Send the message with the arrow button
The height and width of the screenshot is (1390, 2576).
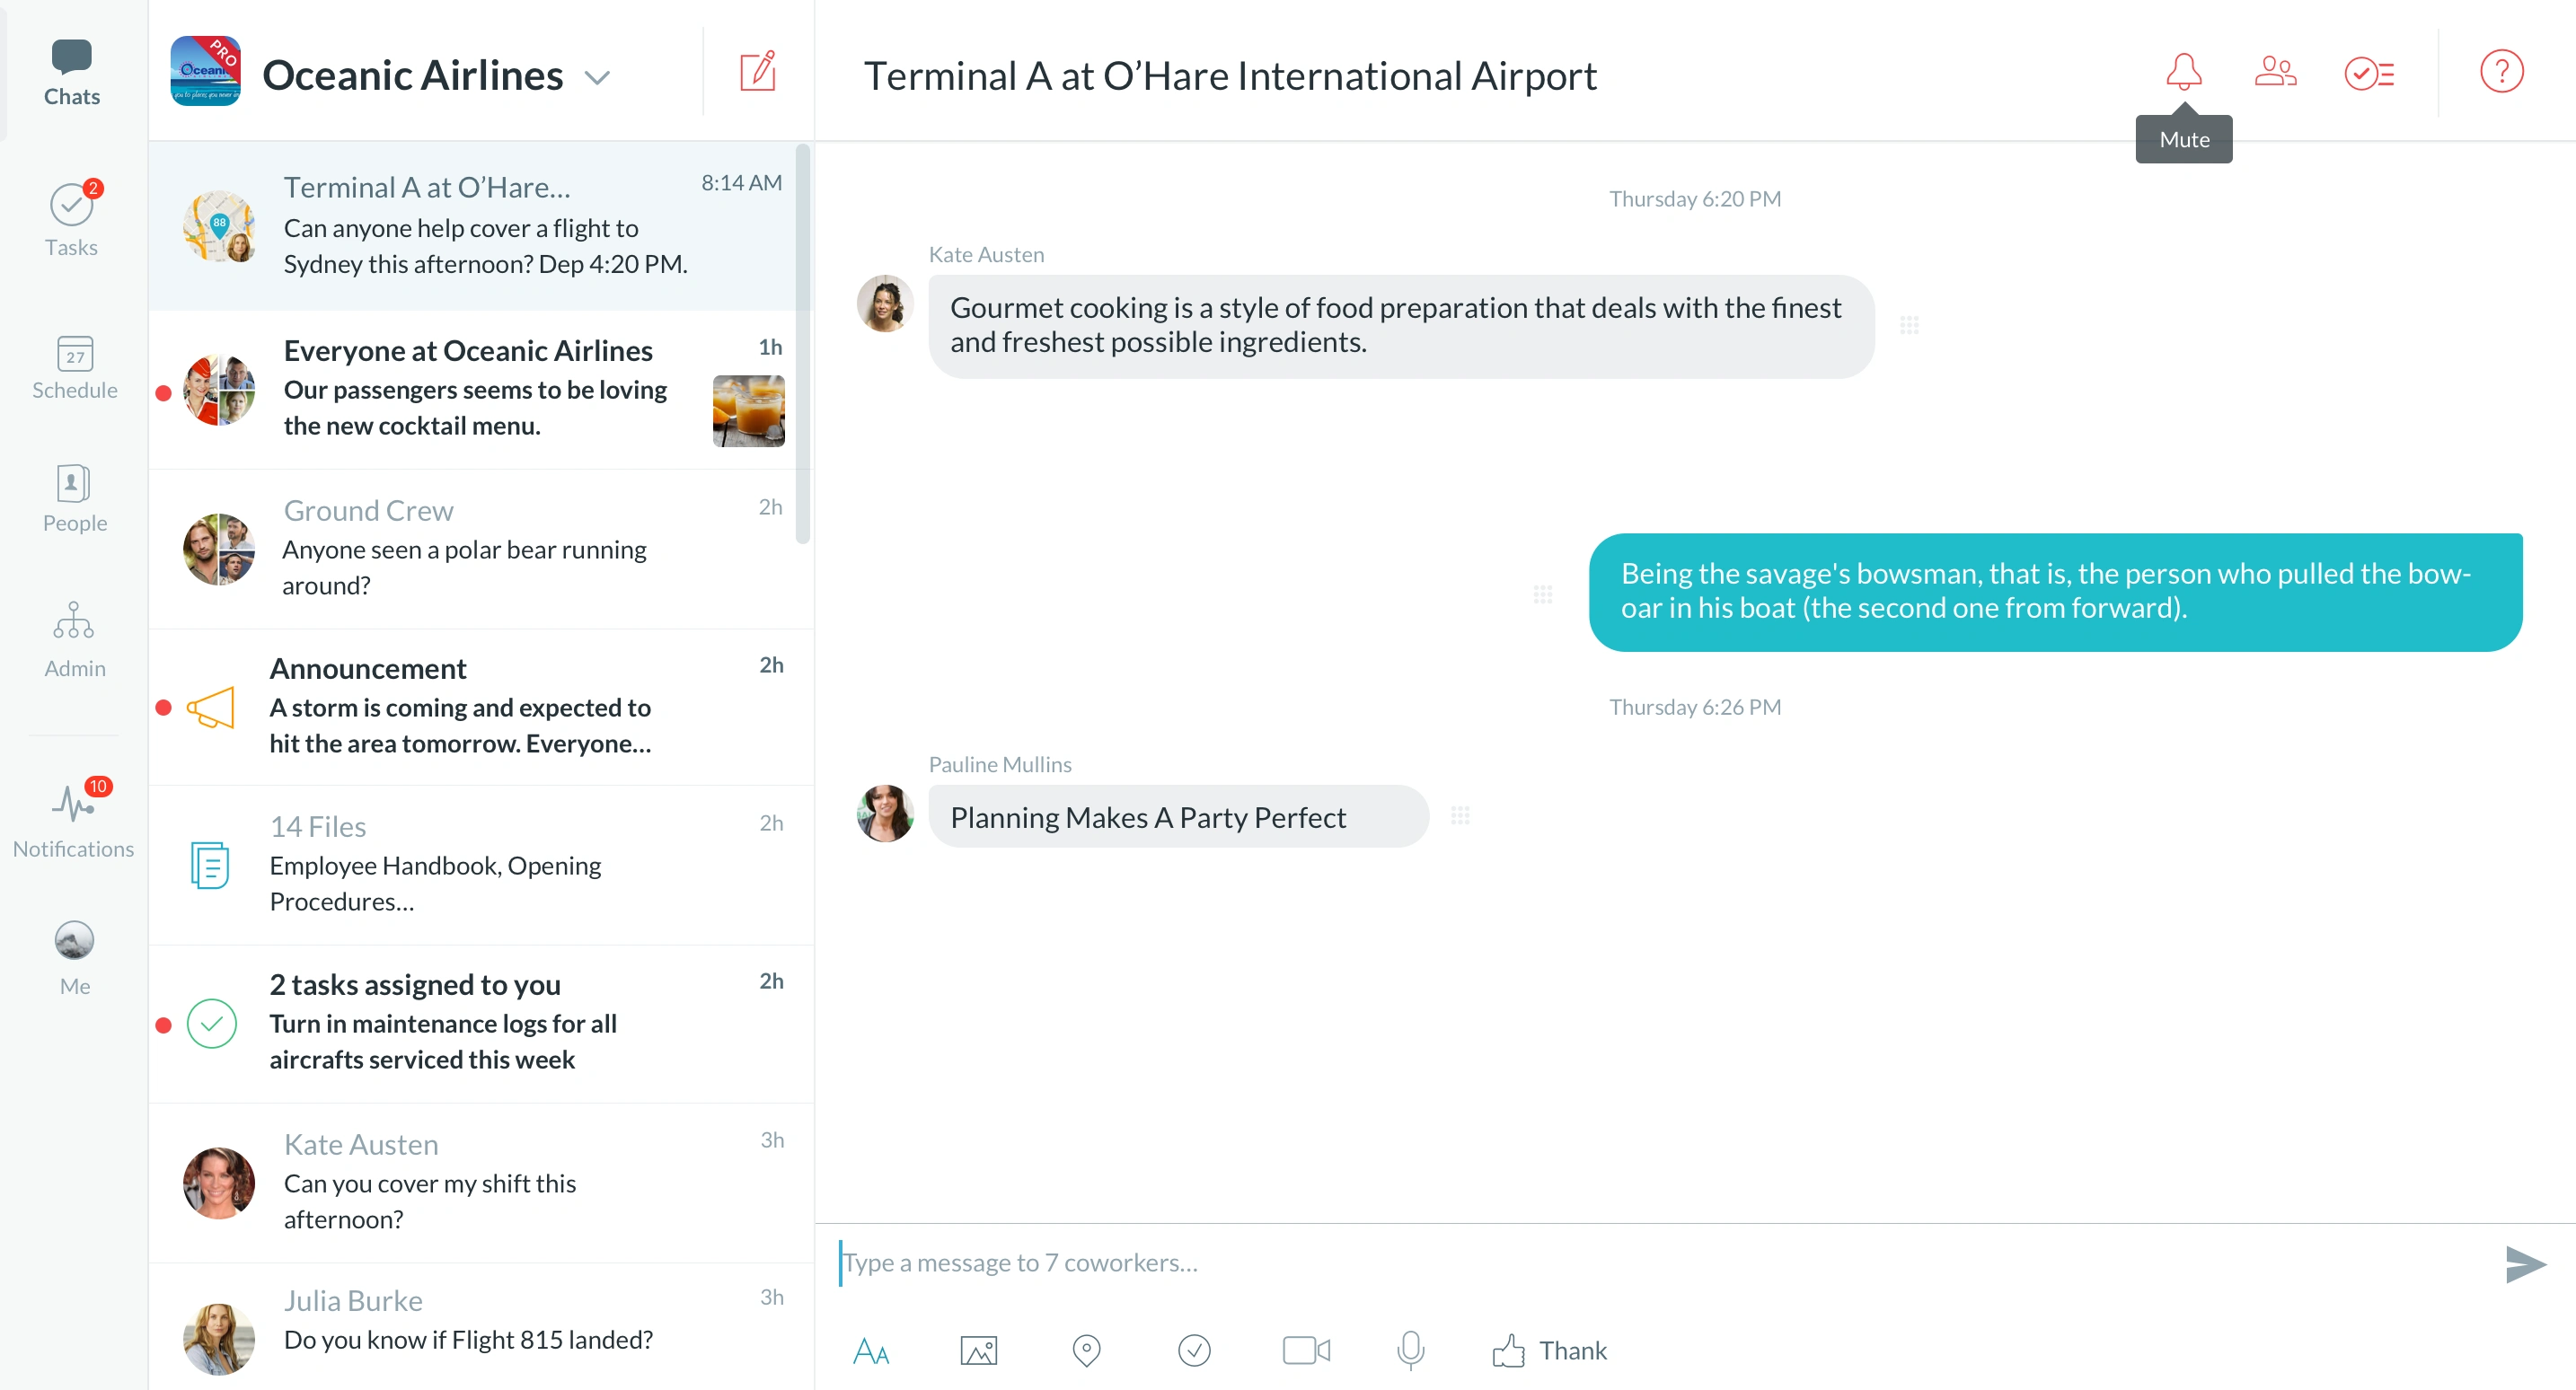pos(2525,1264)
